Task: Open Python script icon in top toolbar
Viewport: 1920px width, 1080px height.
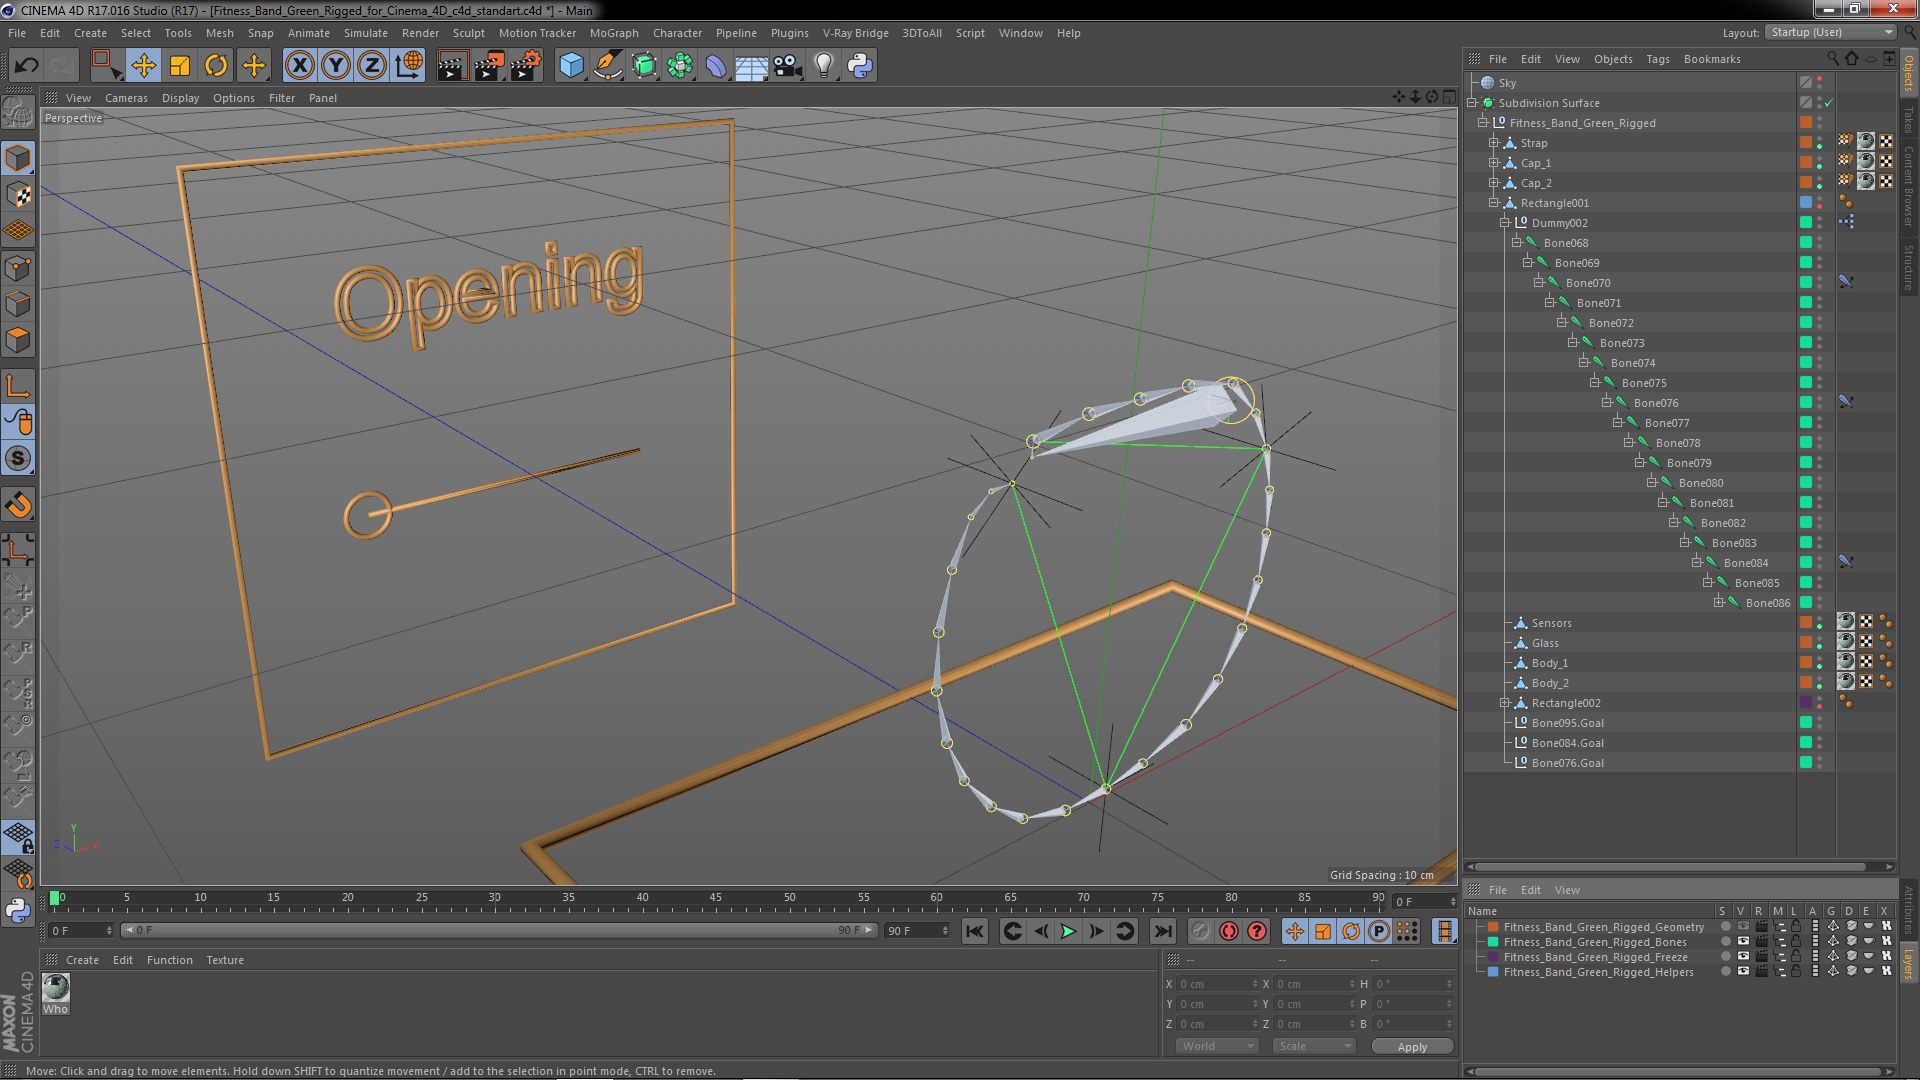Action: coord(860,66)
